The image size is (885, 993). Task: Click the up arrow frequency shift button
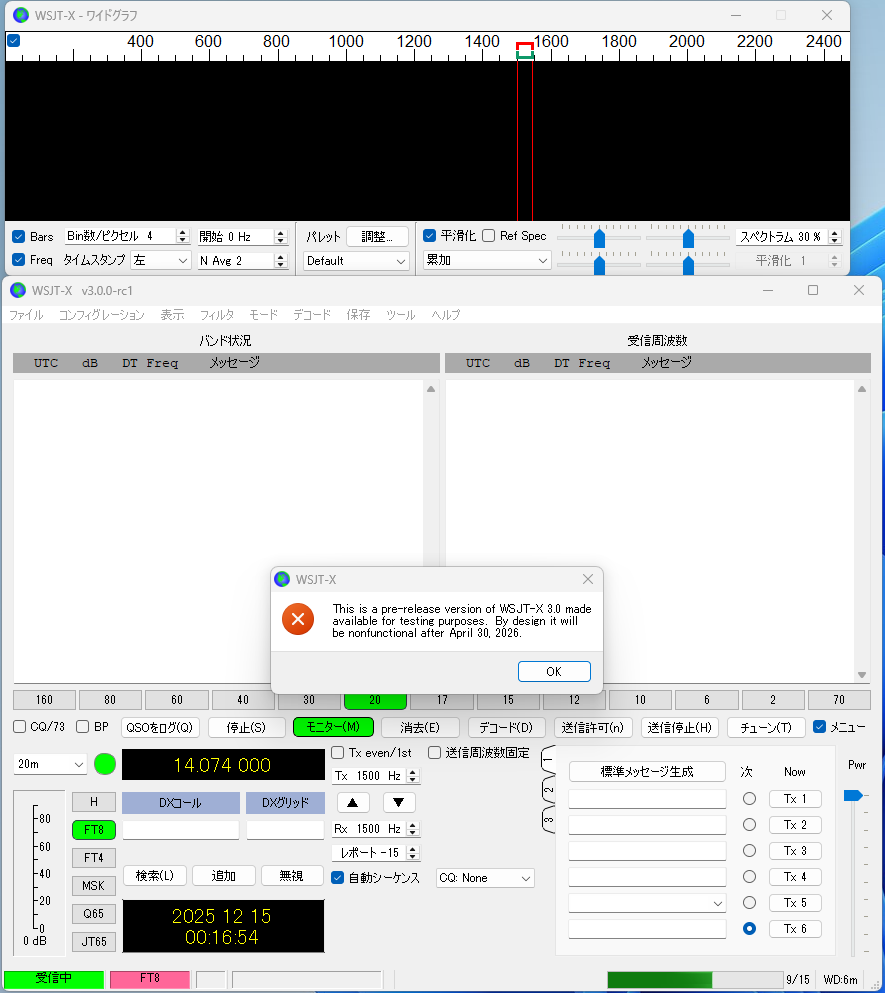pyautogui.click(x=353, y=802)
